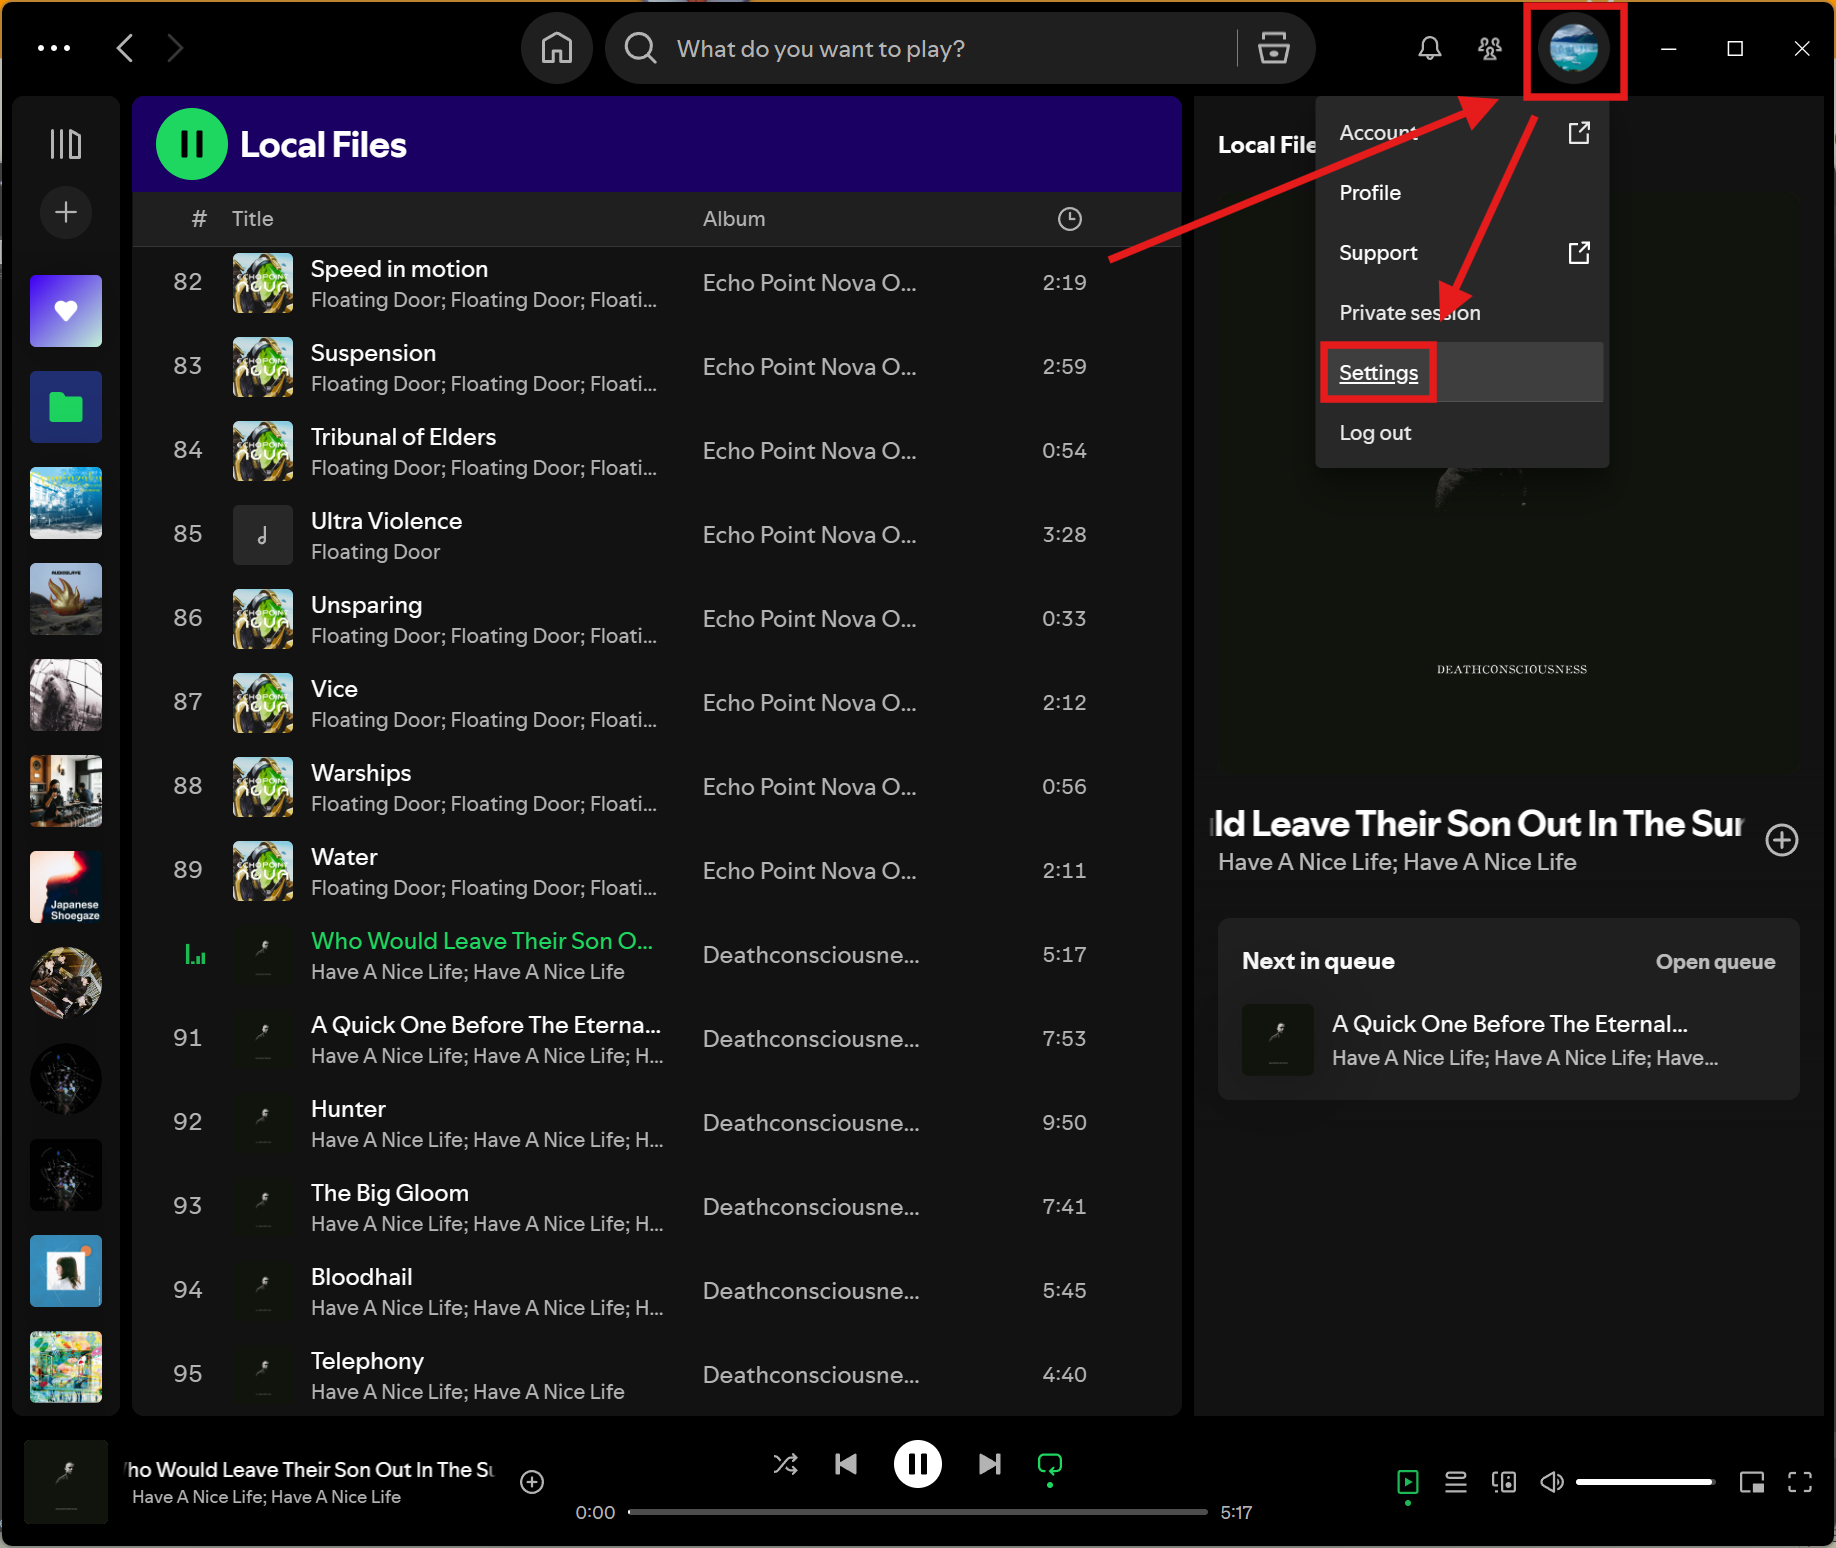Image resolution: width=1836 pixels, height=1548 pixels.
Task: Pause playback with the center button
Action: click(x=917, y=1465)
